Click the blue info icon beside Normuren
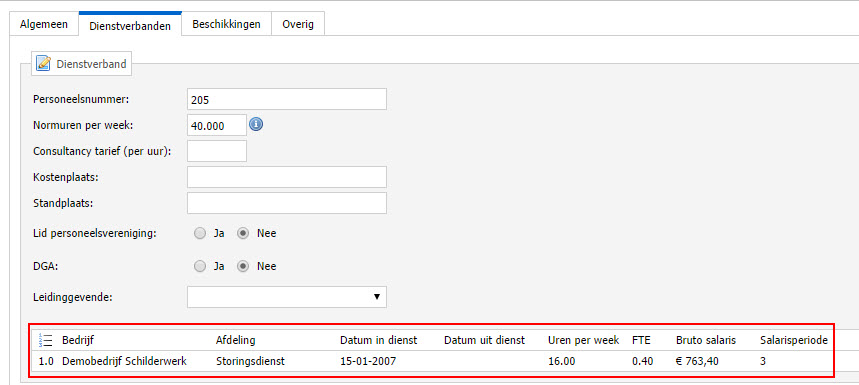The image size is (859, 385). [256, 124]
